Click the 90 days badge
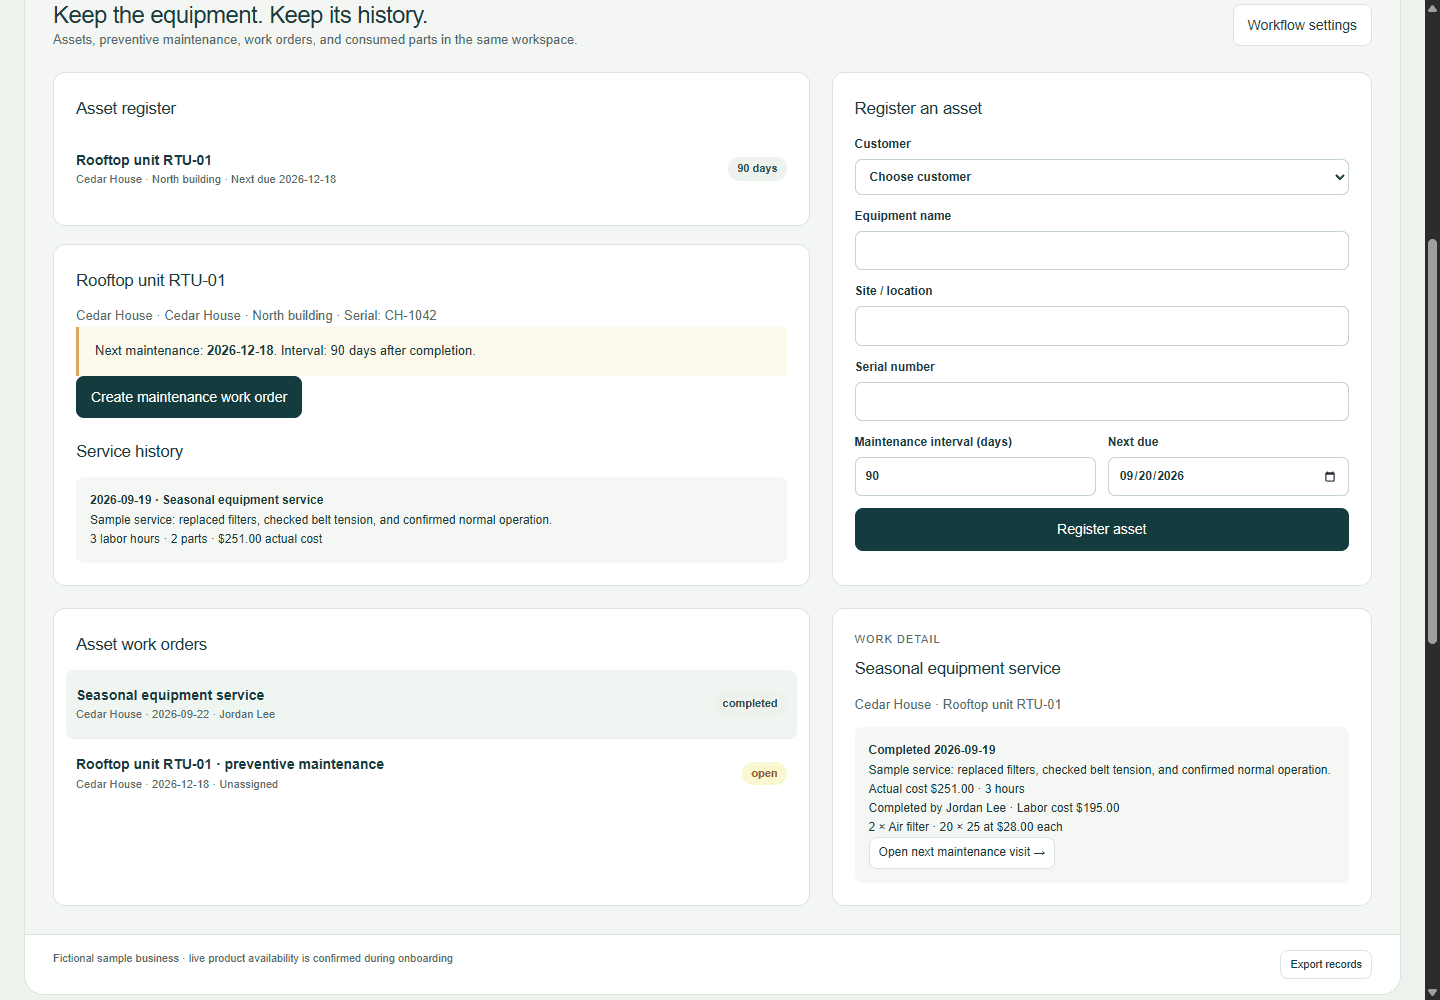The image size is (1440, 1000). 757,169
